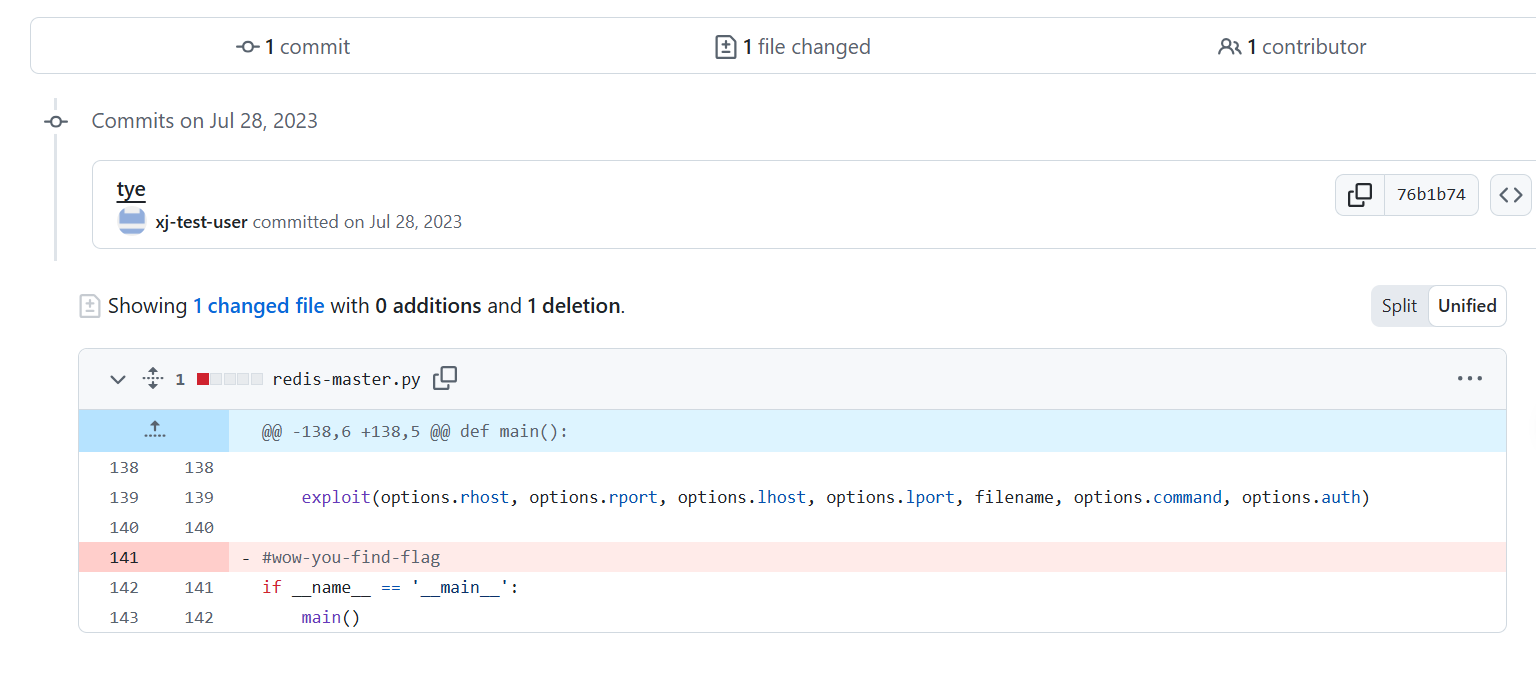Click xj-test-user avatar image

132,222
